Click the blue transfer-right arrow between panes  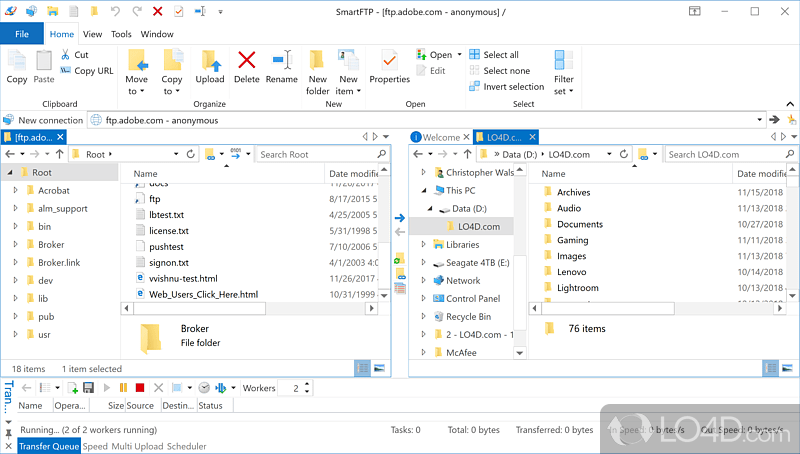(399, 218)
